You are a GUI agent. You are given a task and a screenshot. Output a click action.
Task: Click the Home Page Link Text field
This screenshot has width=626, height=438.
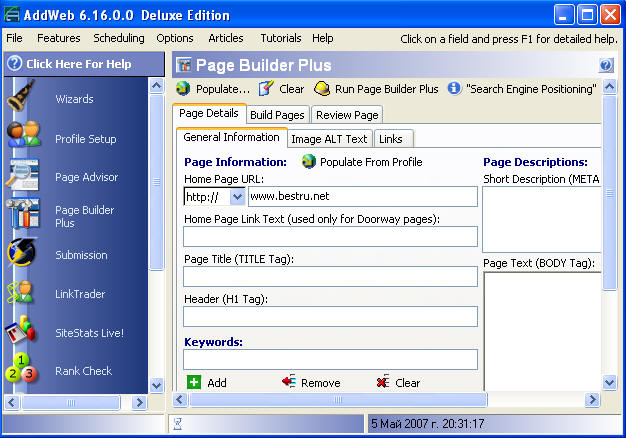click(330, 236)
